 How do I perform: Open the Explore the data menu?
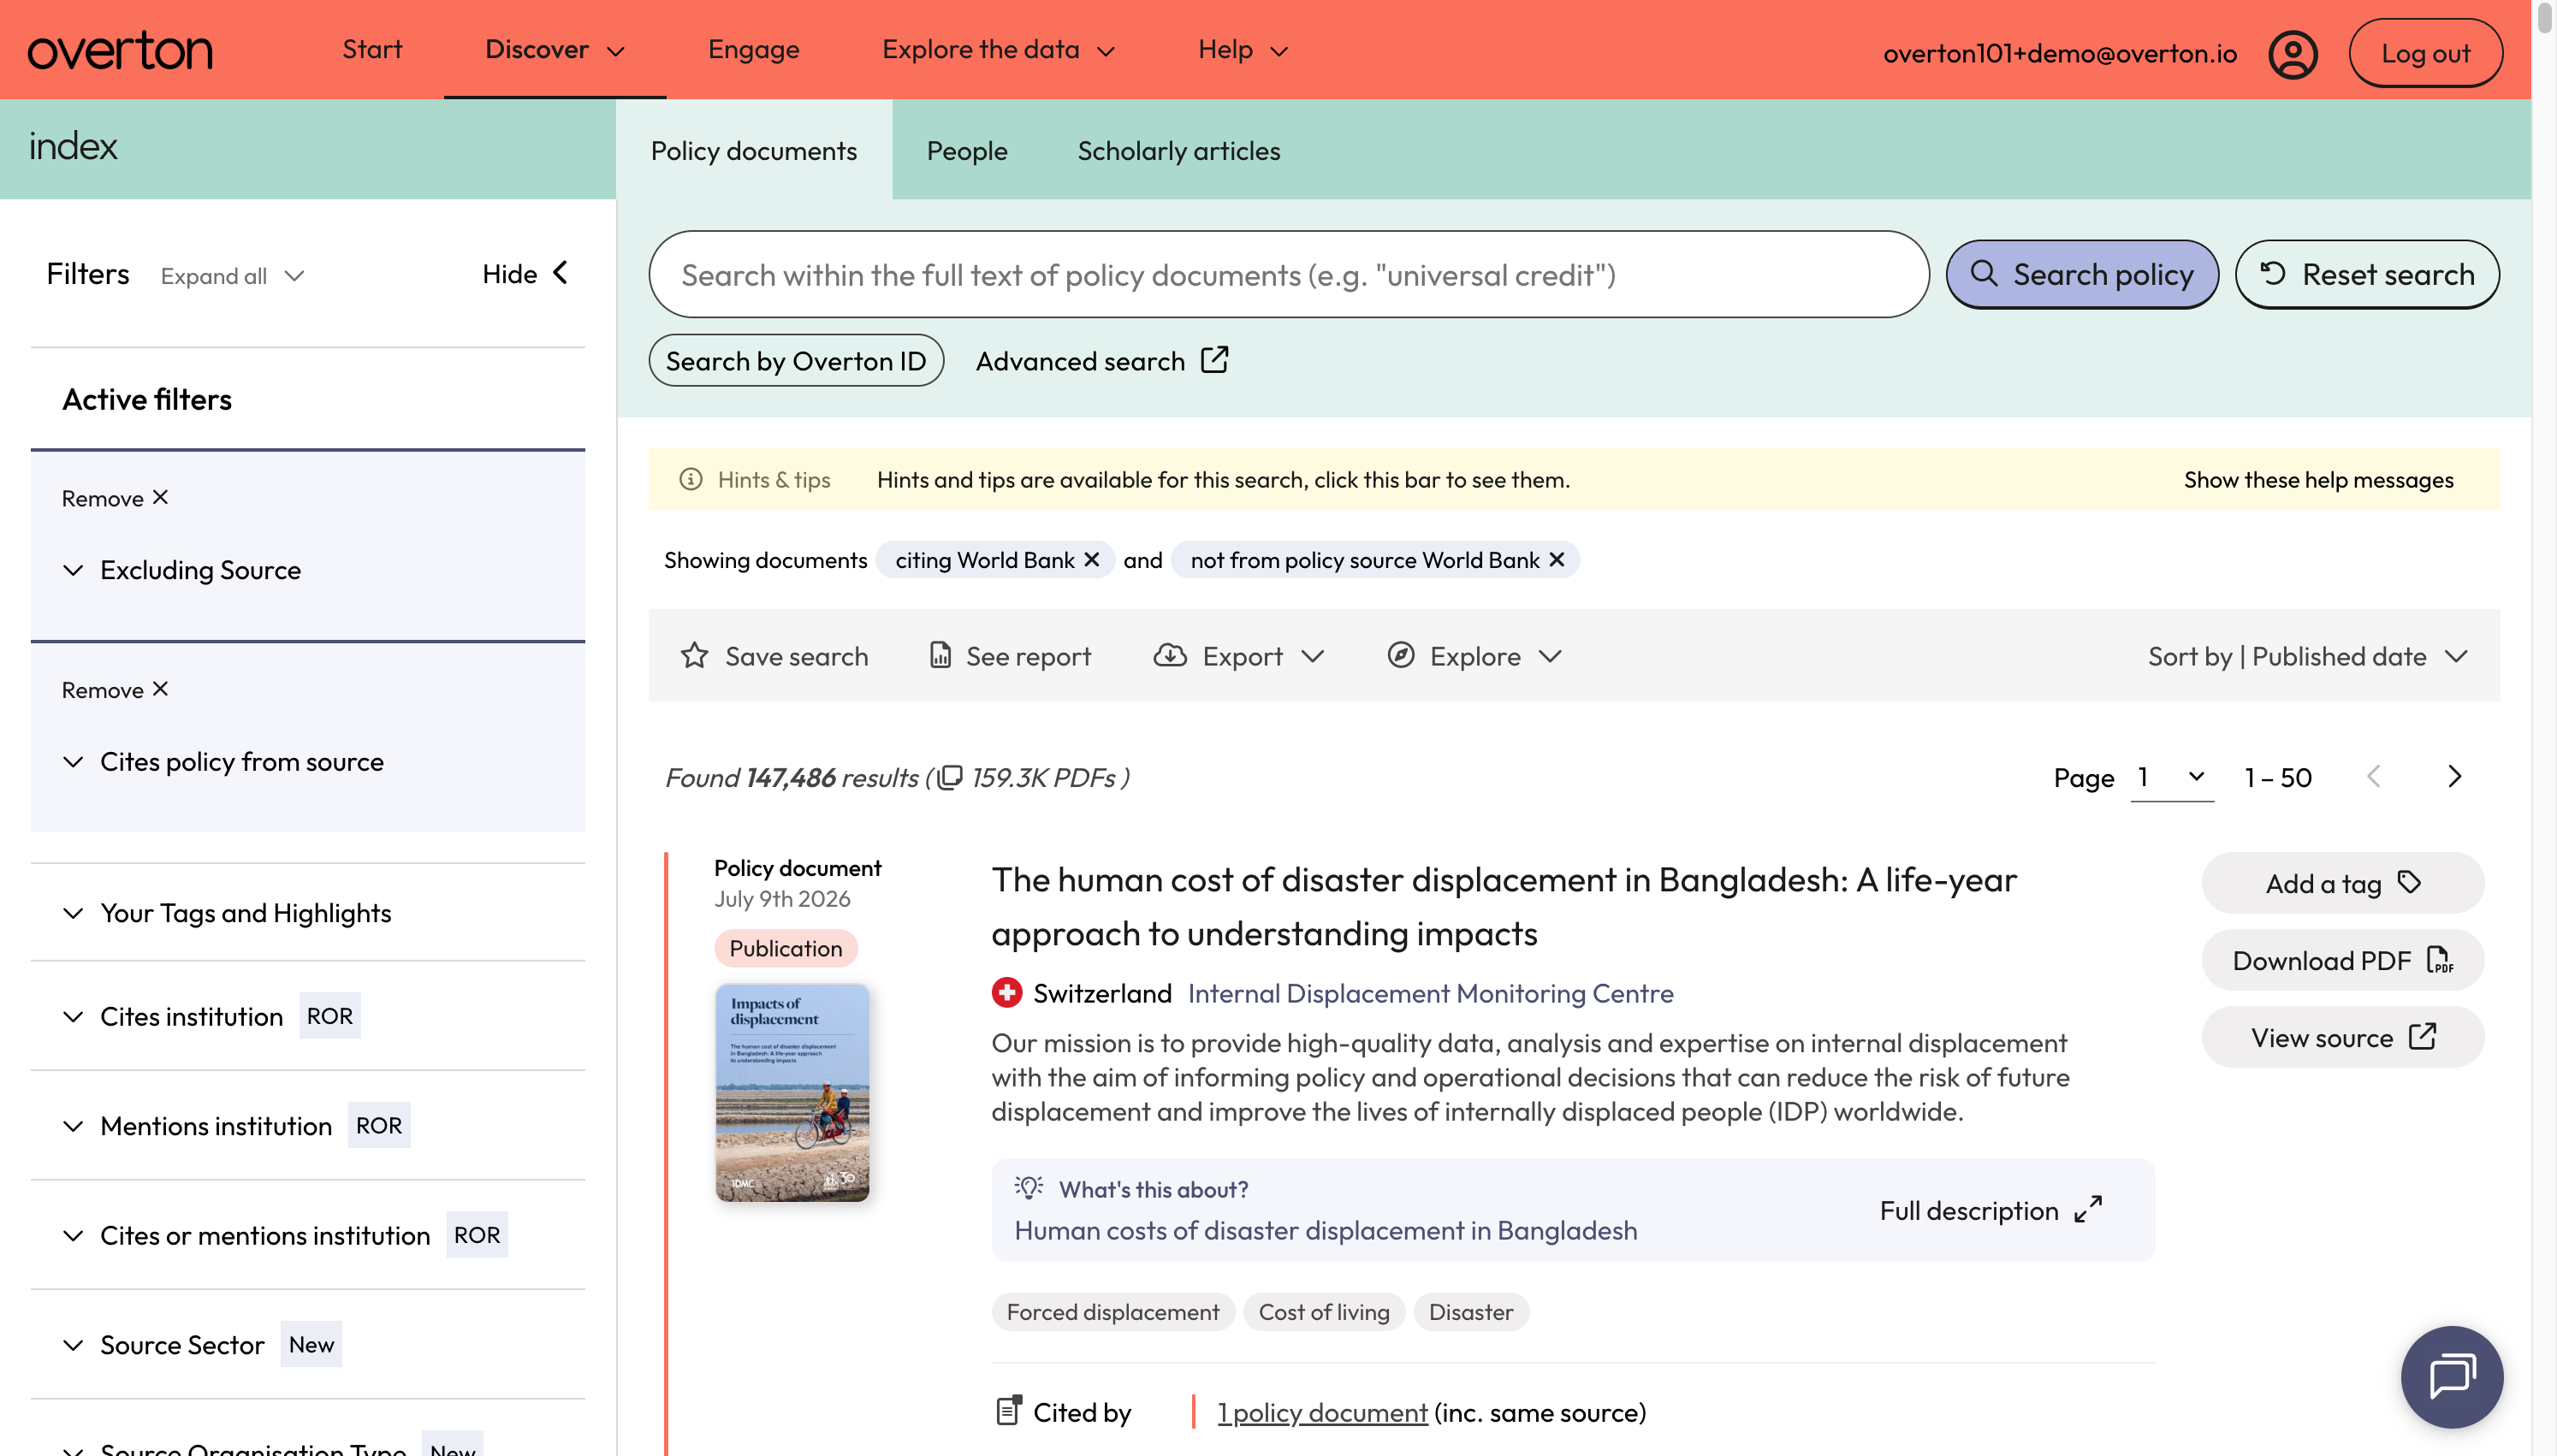997,50
